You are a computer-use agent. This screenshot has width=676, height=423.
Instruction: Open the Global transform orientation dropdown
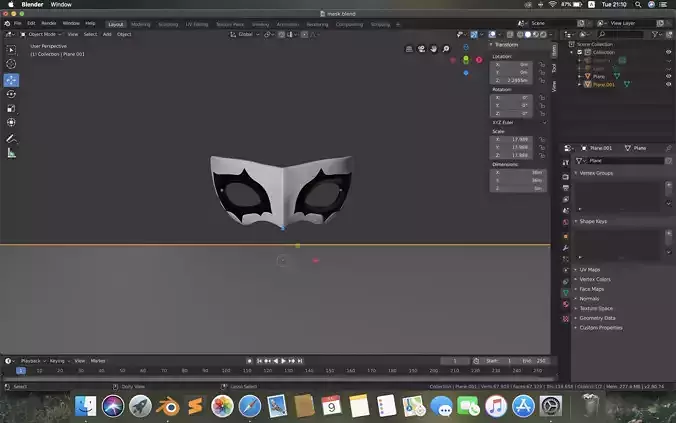pyautogui.click(x=245, y=34)
